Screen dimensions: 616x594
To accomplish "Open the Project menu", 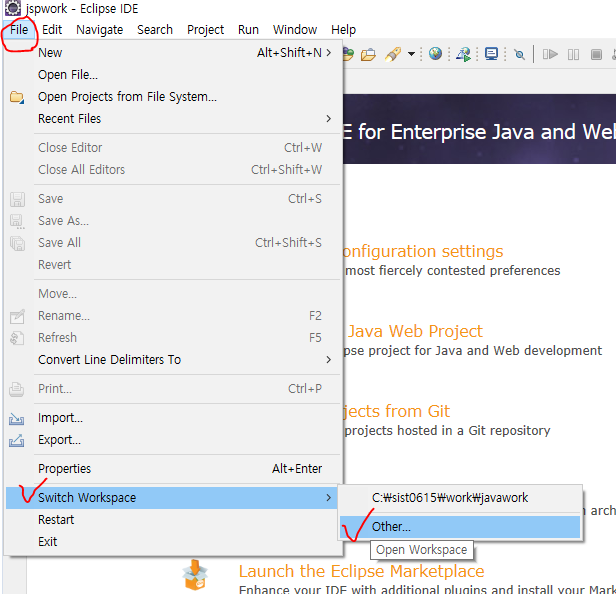I will click(x=205, y=30).
